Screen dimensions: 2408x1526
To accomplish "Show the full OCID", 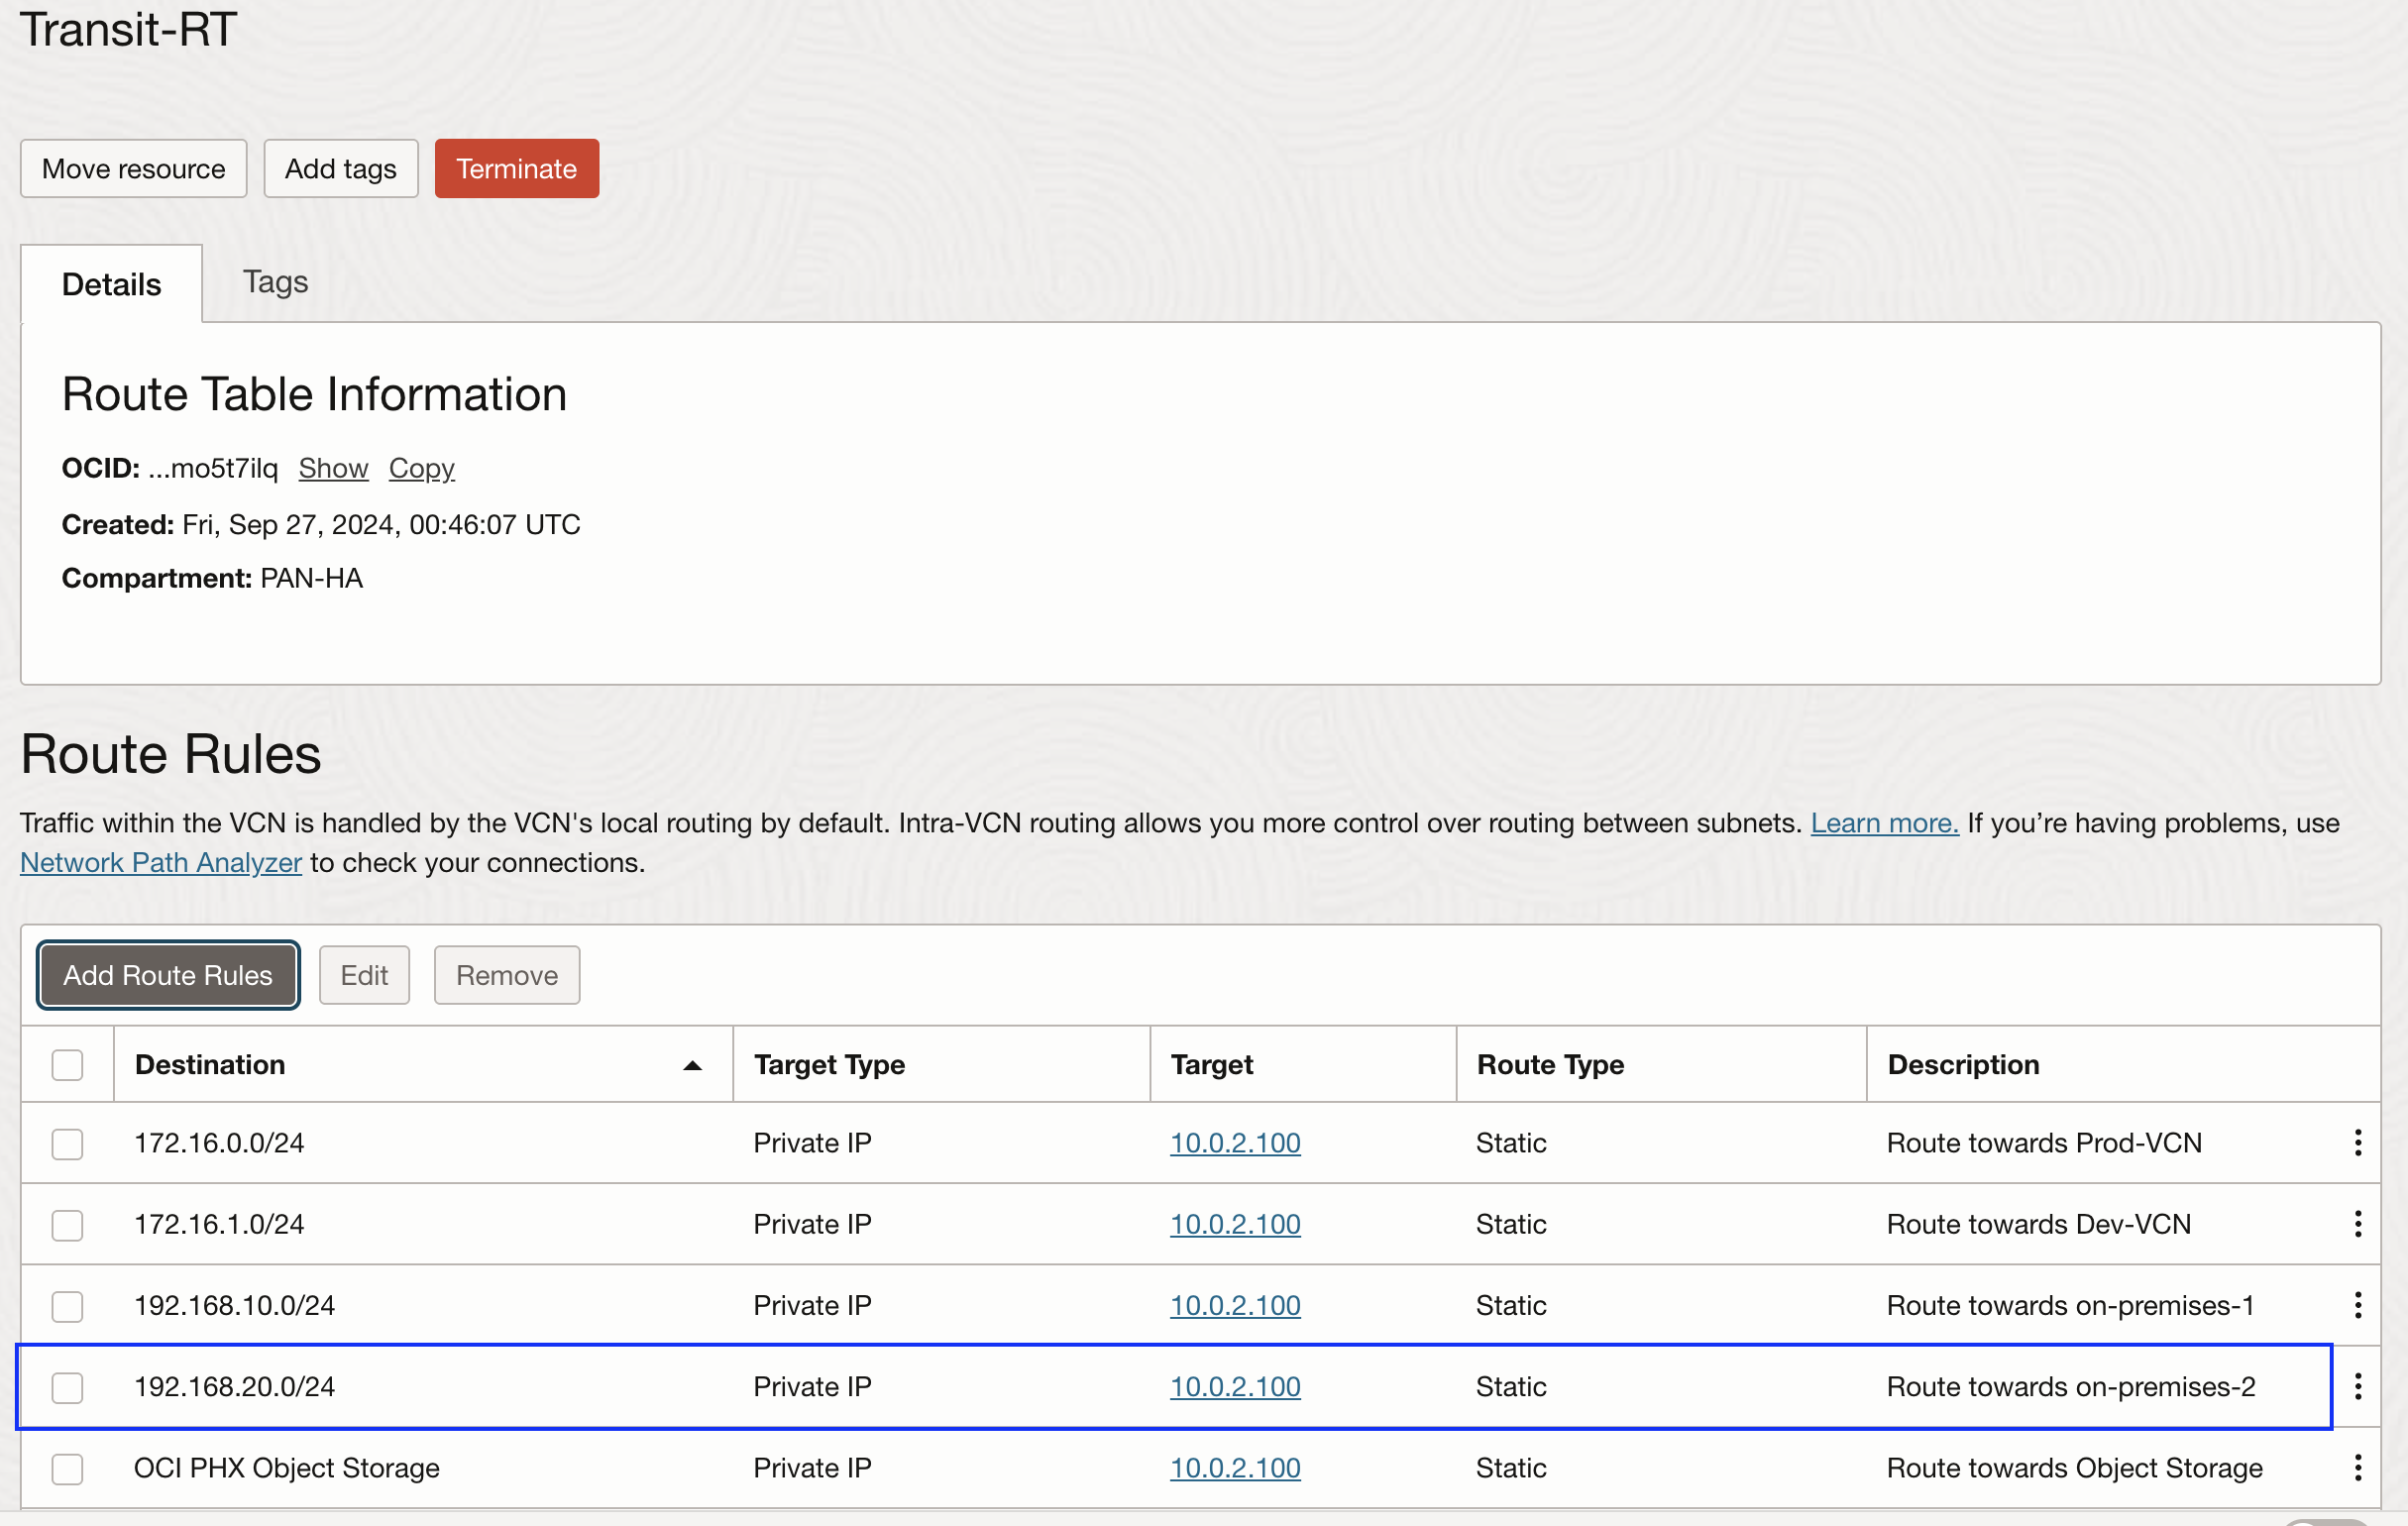I will tap(333, 468).
